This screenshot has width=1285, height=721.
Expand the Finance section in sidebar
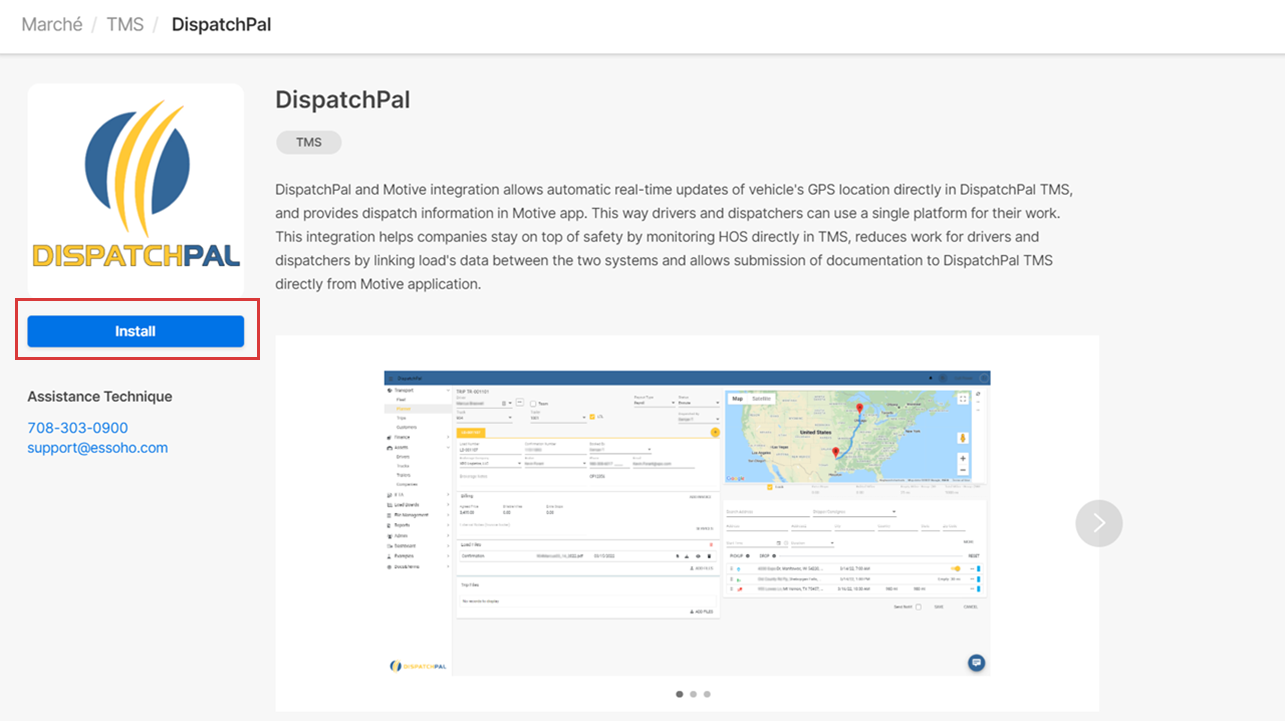click(x=401, y=437)
